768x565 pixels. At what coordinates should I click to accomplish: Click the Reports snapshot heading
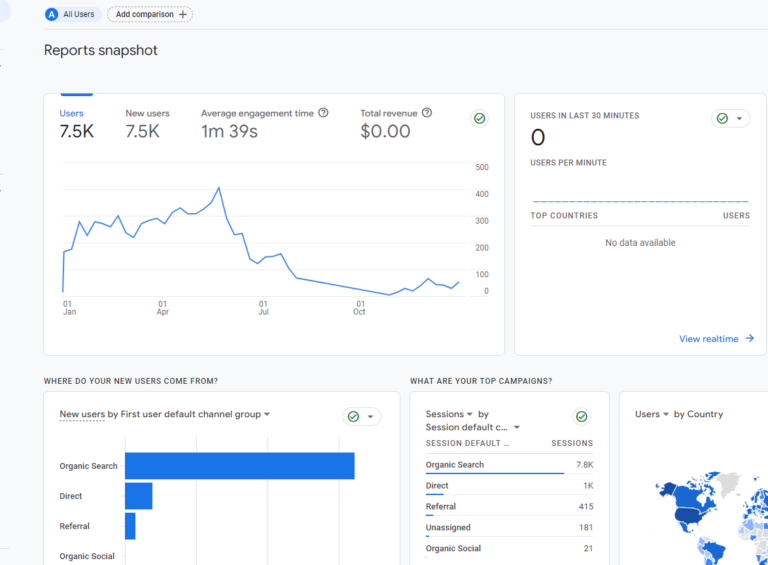pos(100,50)
